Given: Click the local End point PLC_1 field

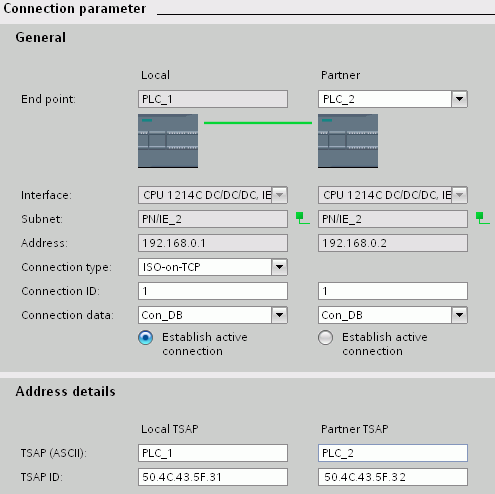Looking at the screenshot, I should point(213,99).
